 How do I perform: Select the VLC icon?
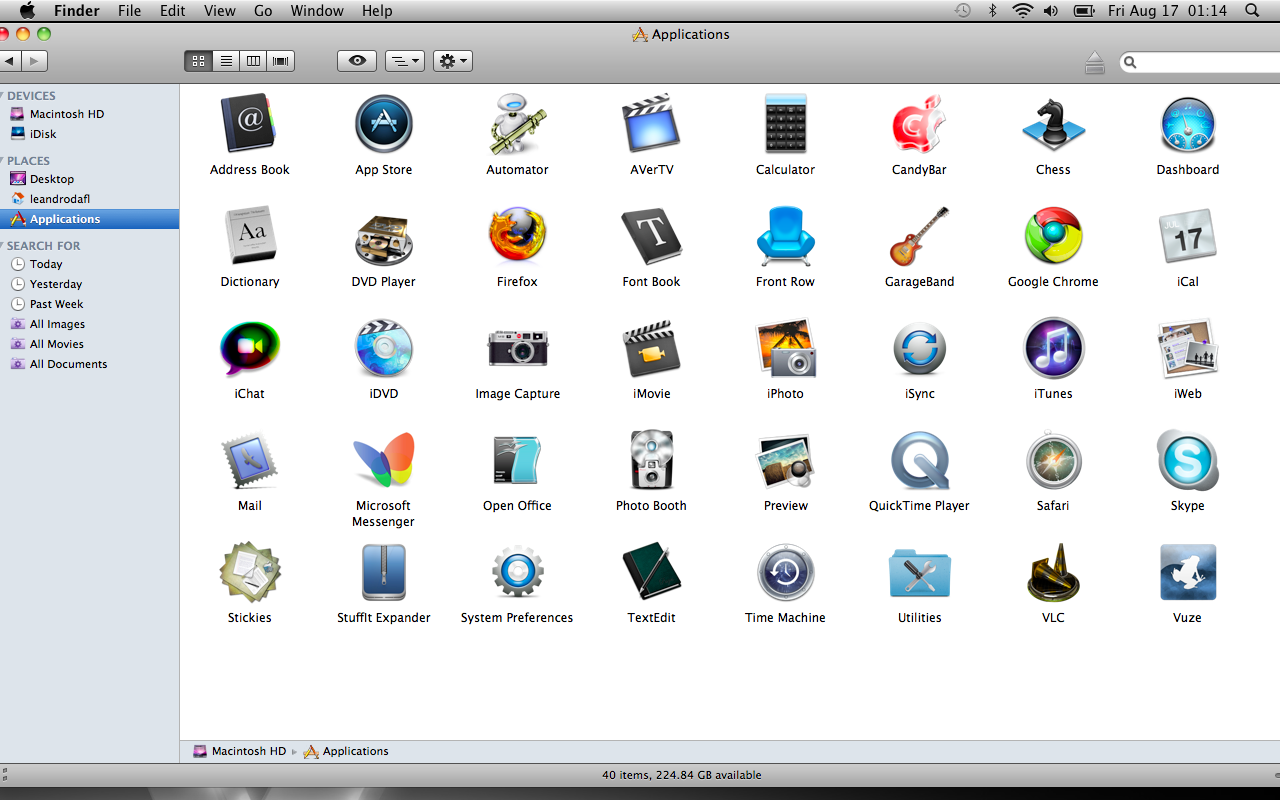(1053, 572)
